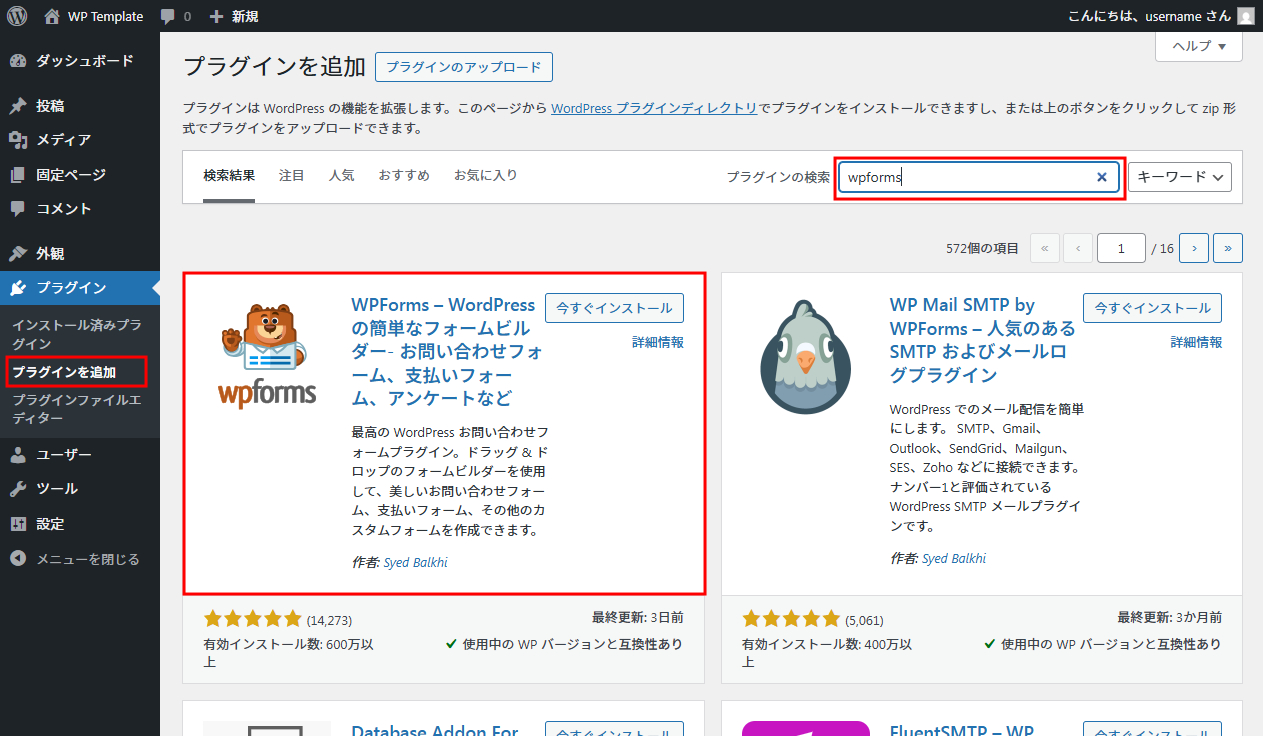Click the WPForms bear logo thumbnail
This screenshot has height=736, width=1263.
(x=267, y=356)
